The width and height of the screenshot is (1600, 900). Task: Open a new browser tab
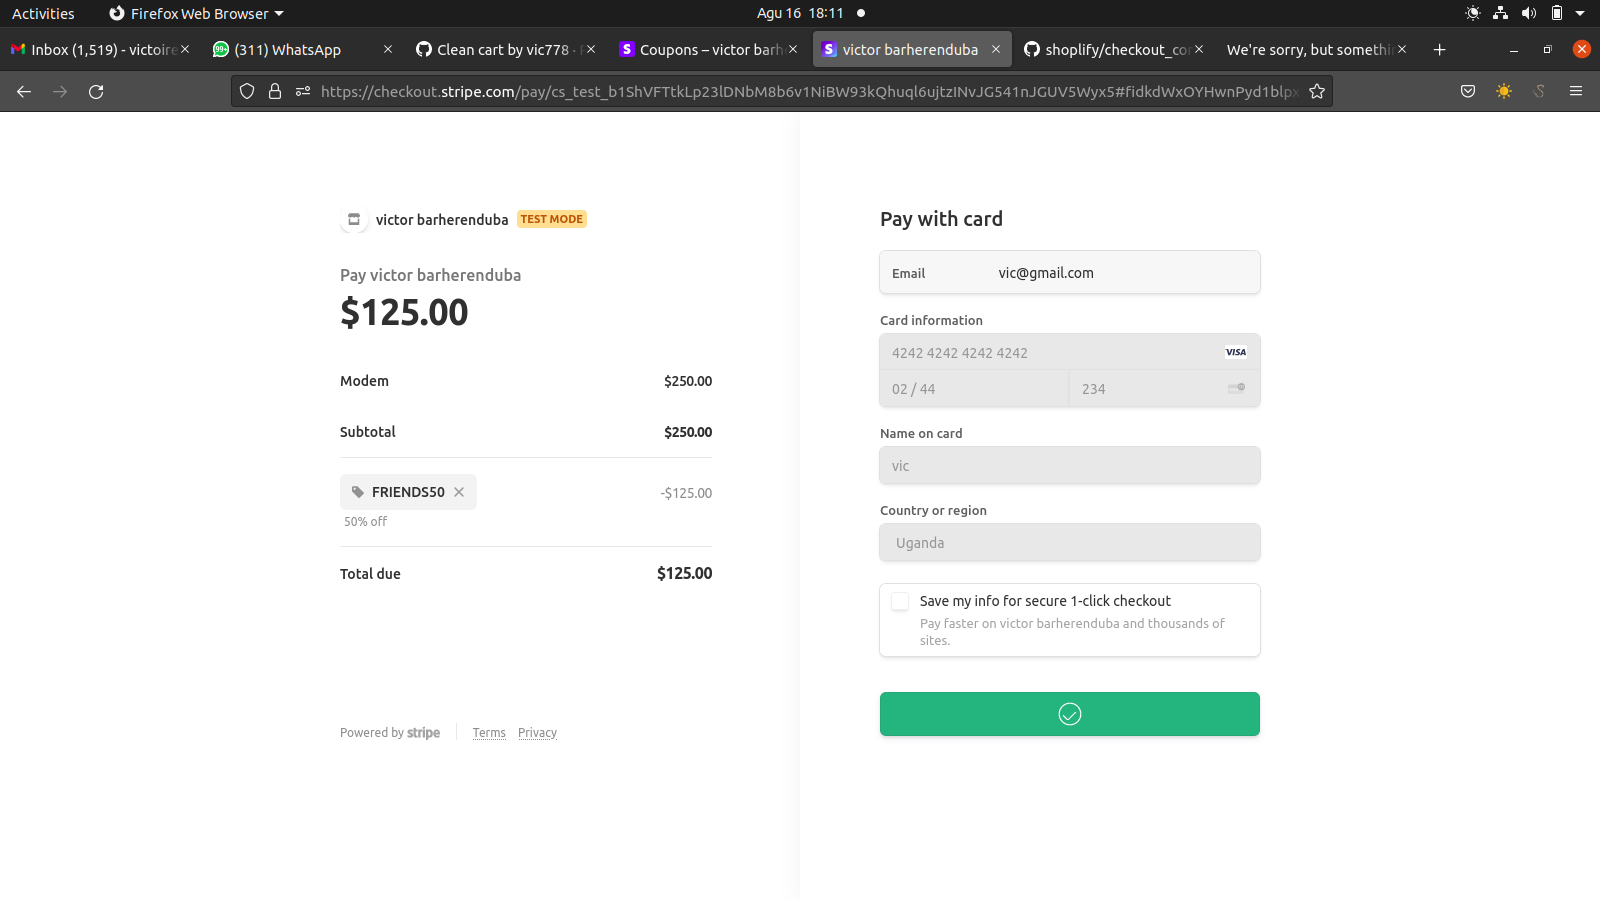click(x=1439, y=49)
